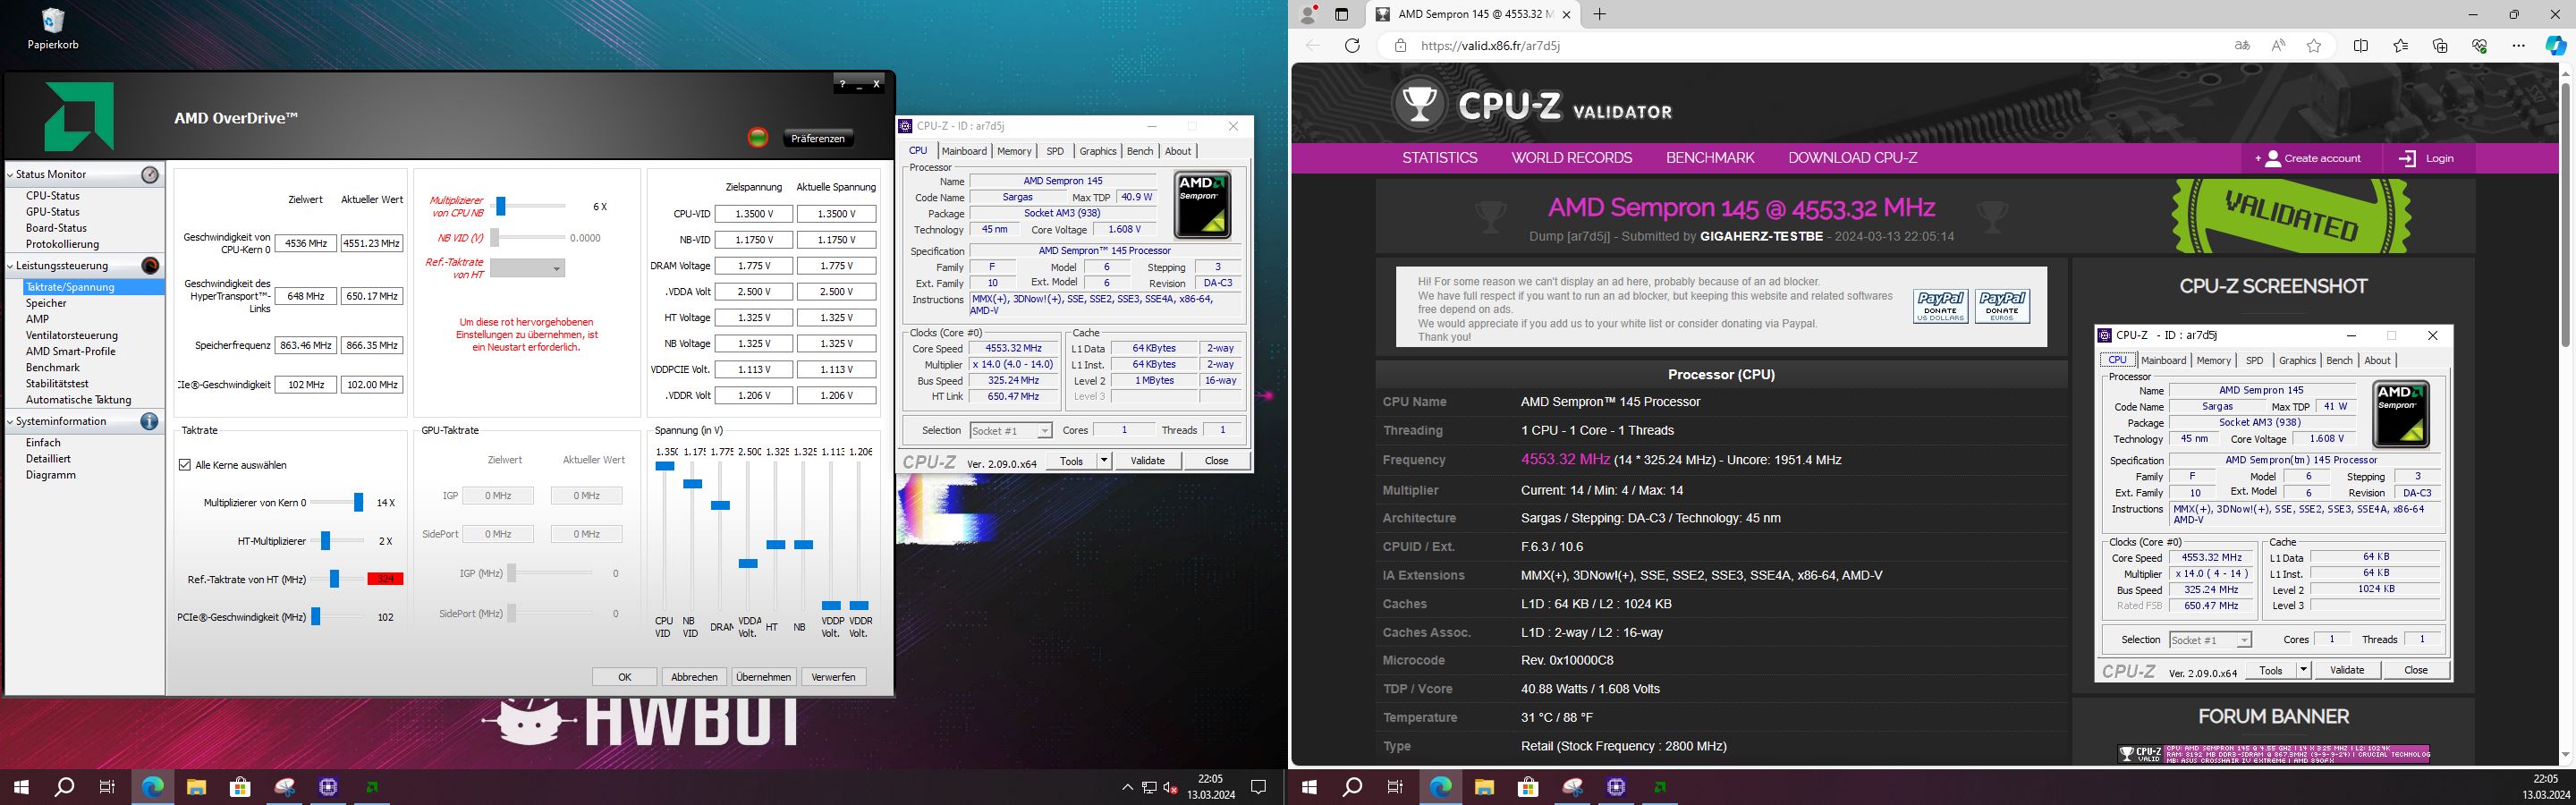Screen dimensions: 2576x805
Task: Adjust the Multiplizierer von CPU NB slider
Action: tap(501, 206)
